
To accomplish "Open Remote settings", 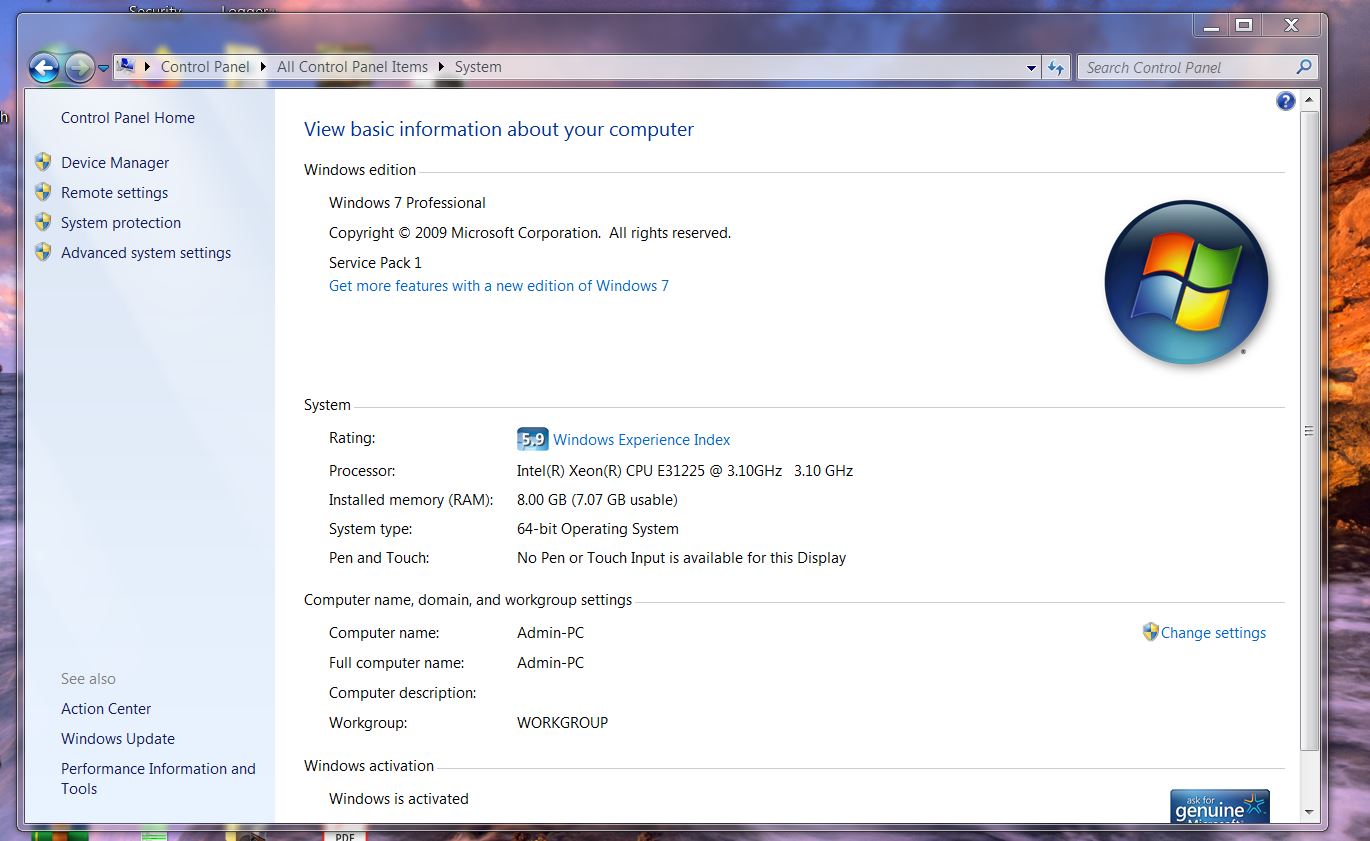I will [x=114, y=193].
